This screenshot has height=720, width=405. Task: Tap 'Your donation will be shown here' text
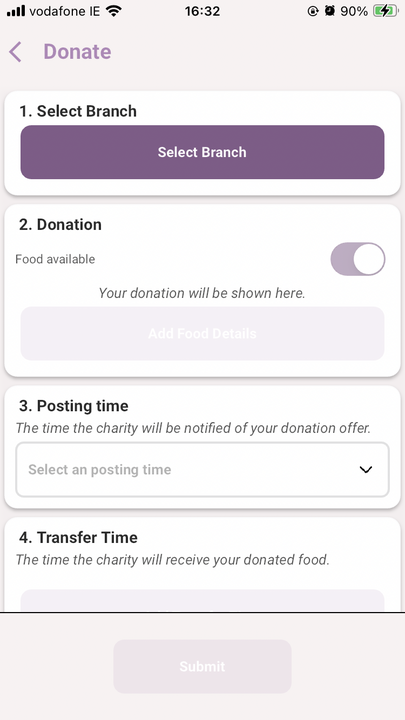coord(202,293)
